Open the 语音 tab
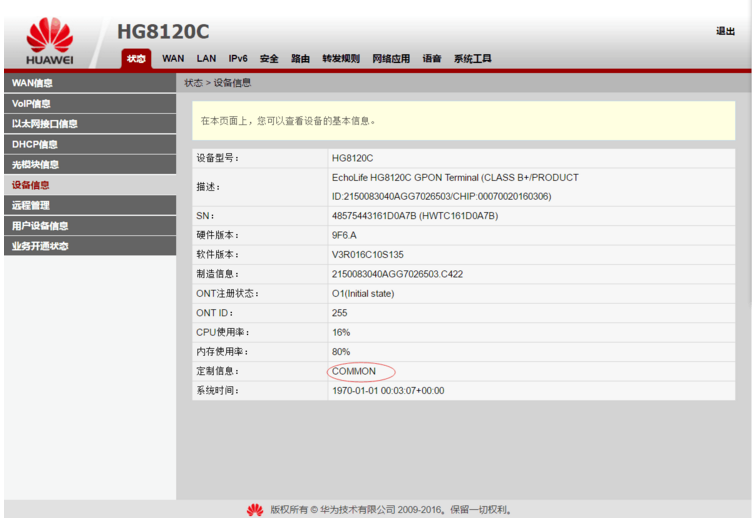Image resolution: width=752 pixels, height=522 pixels. [x=432, y=59]
